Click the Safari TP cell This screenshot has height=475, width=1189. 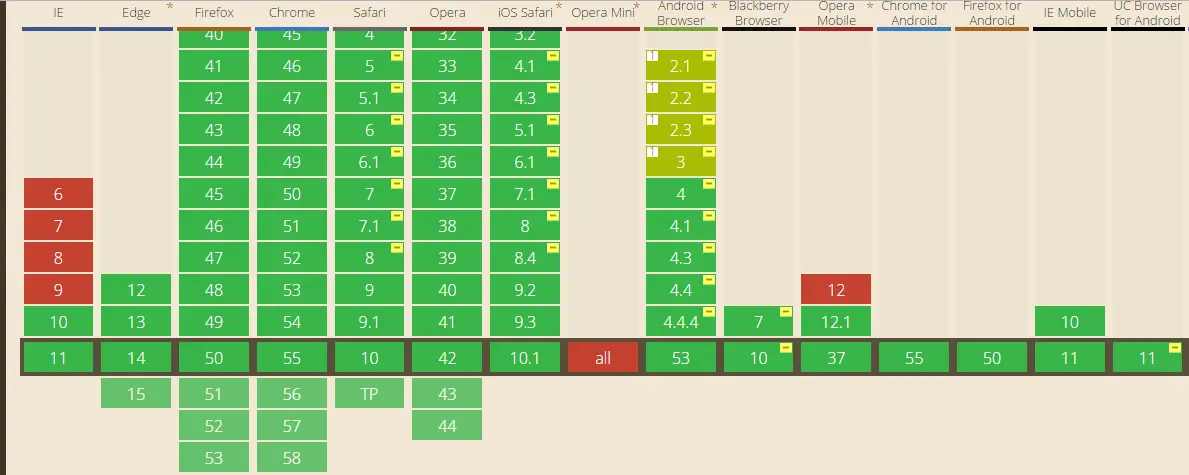(x=369, y=394)
